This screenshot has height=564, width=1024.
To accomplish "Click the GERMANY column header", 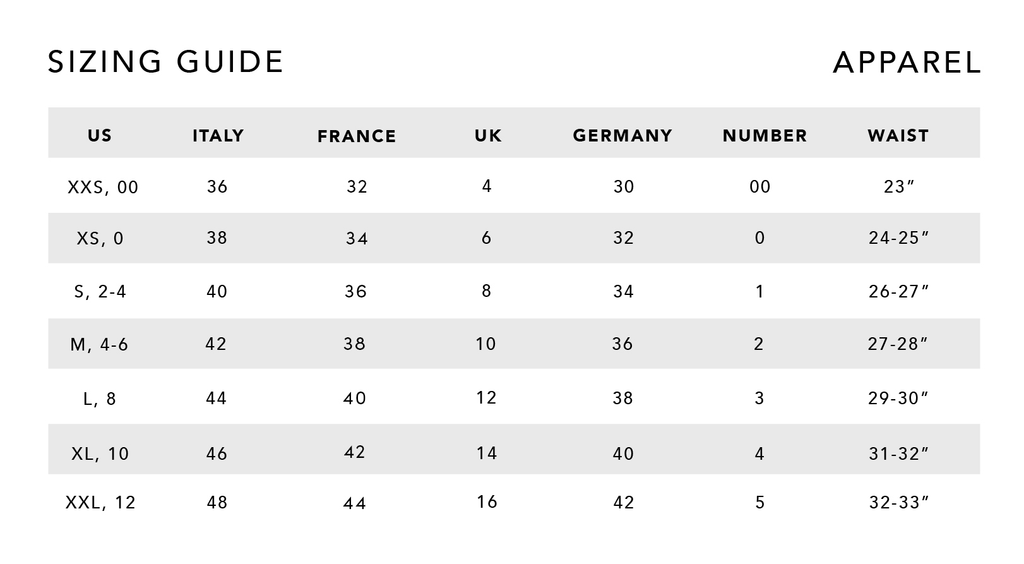I will coord(622,135).
